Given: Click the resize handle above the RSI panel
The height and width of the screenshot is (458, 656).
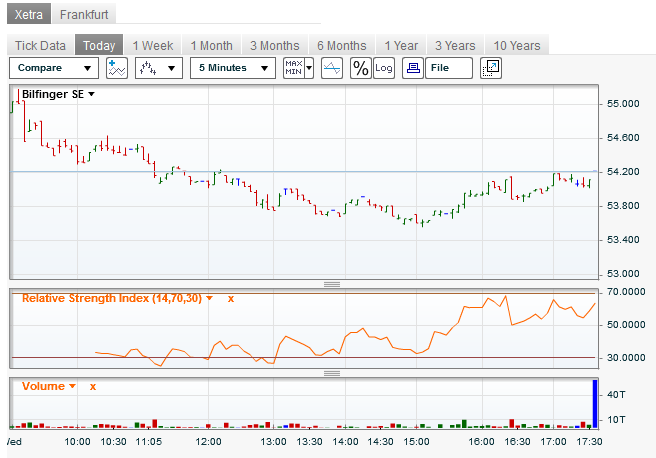Looking at the screenshot, I should coord(332,284).
